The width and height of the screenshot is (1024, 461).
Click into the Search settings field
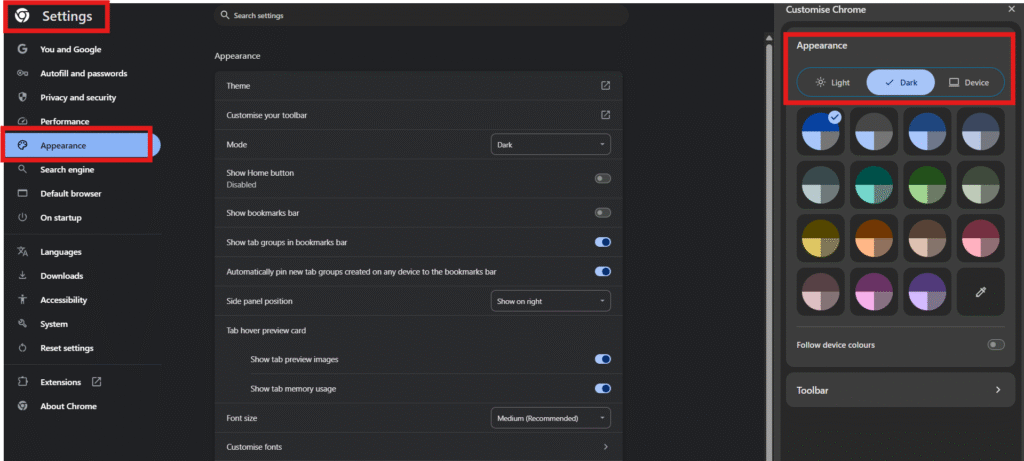tap(421, 15)
